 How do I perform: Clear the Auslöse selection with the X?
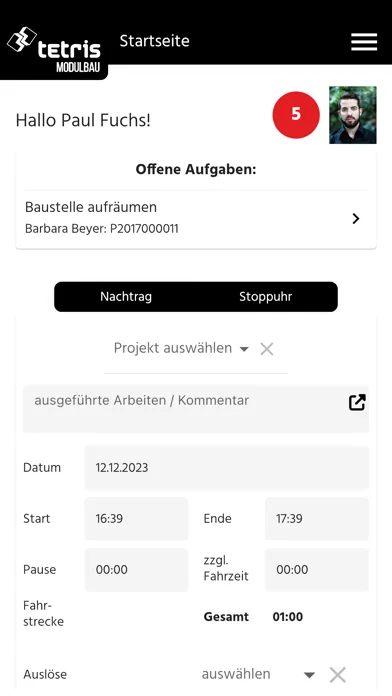pos(337,675)
